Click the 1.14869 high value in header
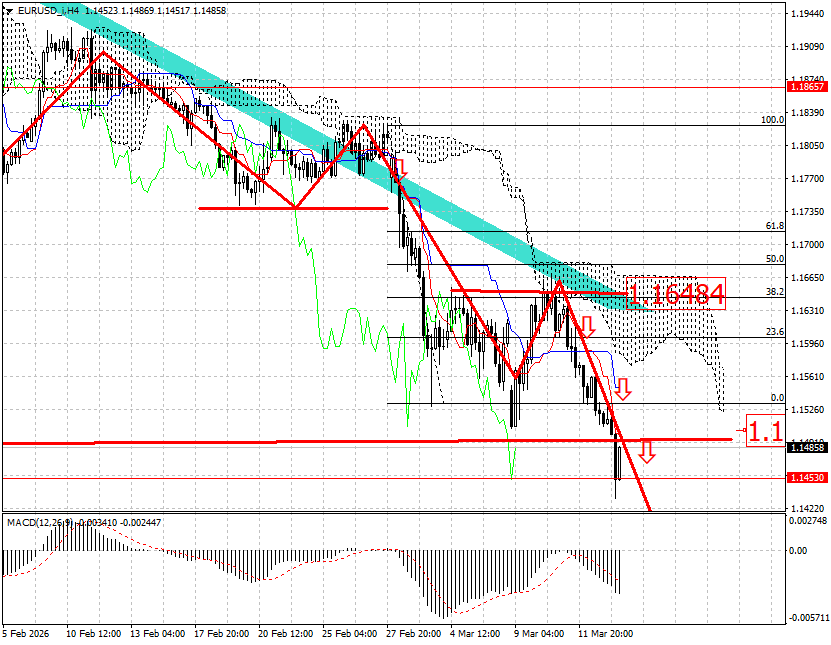 point(137,11)
